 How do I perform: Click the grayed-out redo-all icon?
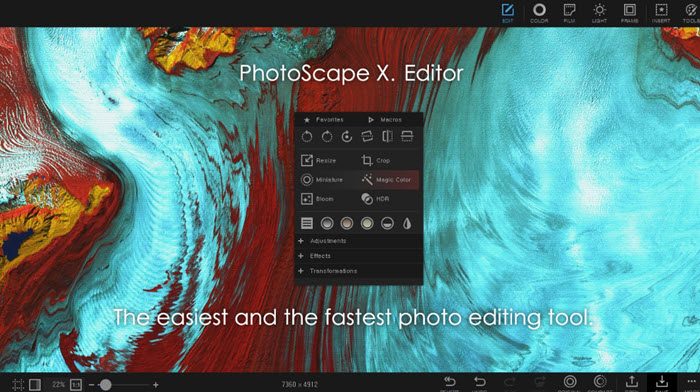(540, 383)
